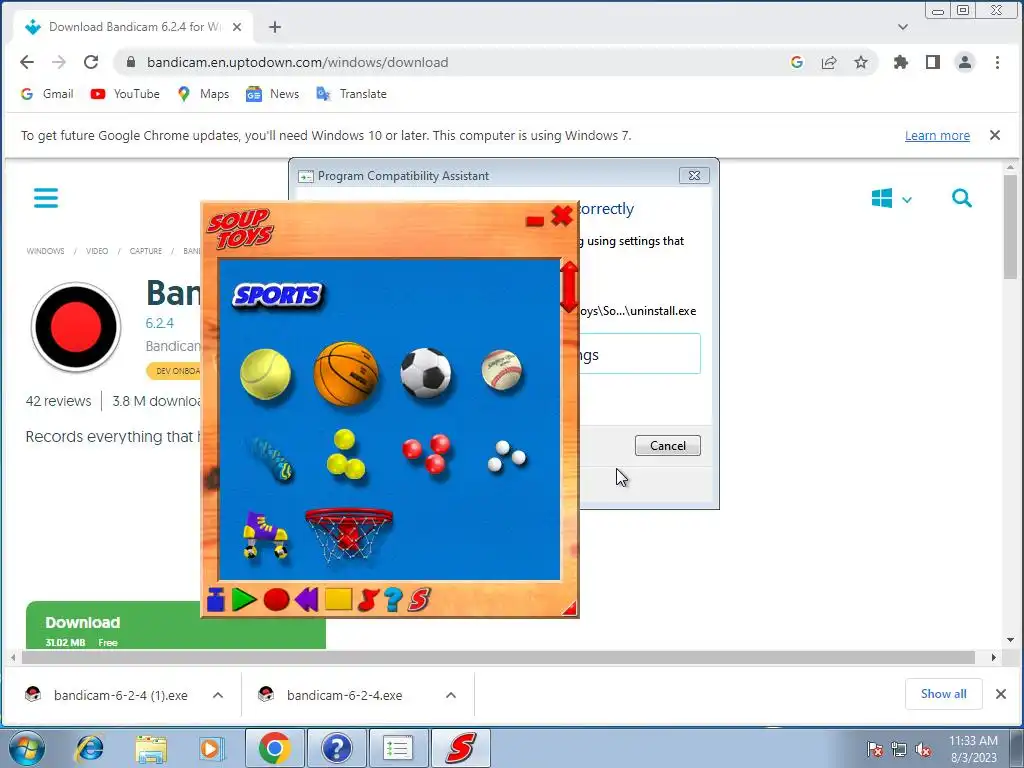This screenshot has height=768, width=1024.
Task: Pick the tennis ball toy
Action: 265,374
